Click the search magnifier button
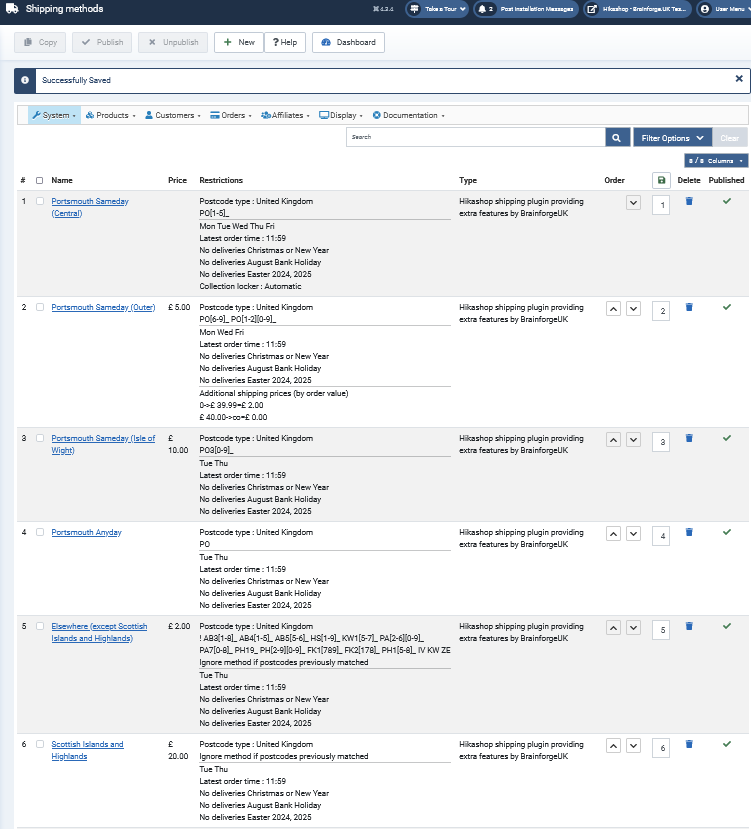Viewport: 751px width, 829px height. click(x=618, y=138)
